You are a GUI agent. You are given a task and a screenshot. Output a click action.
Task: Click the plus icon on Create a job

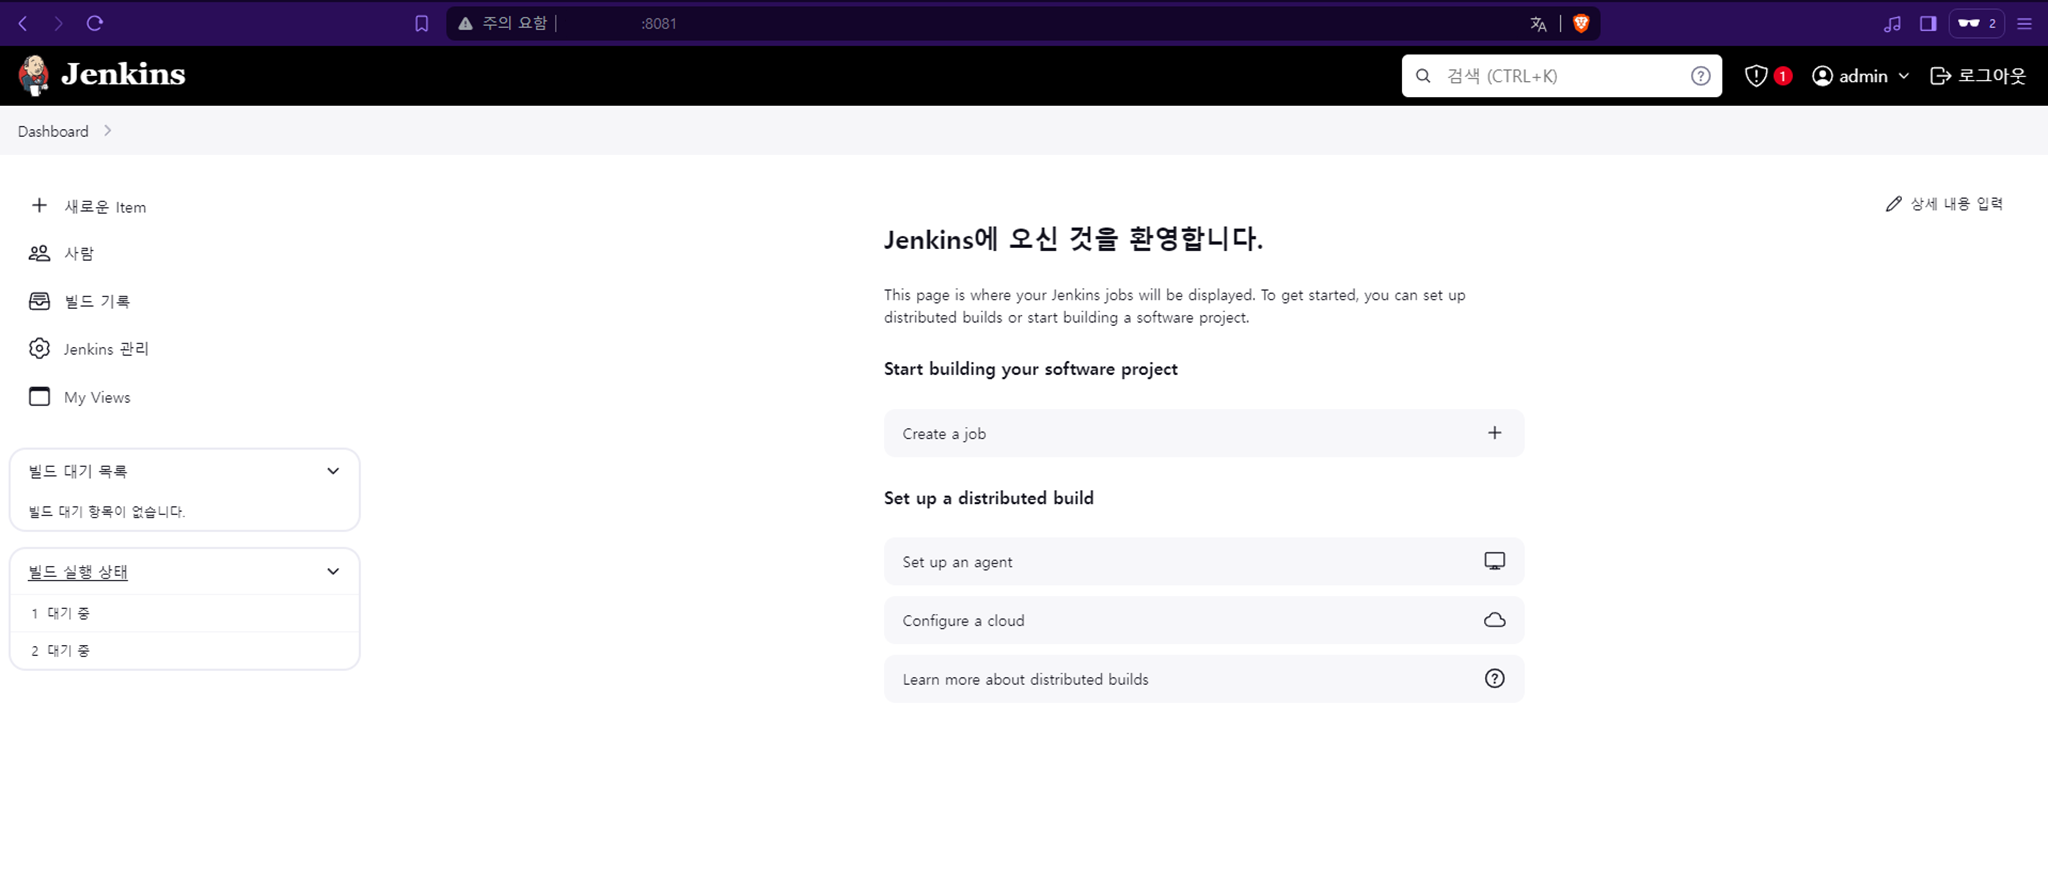click(1494, 433)
